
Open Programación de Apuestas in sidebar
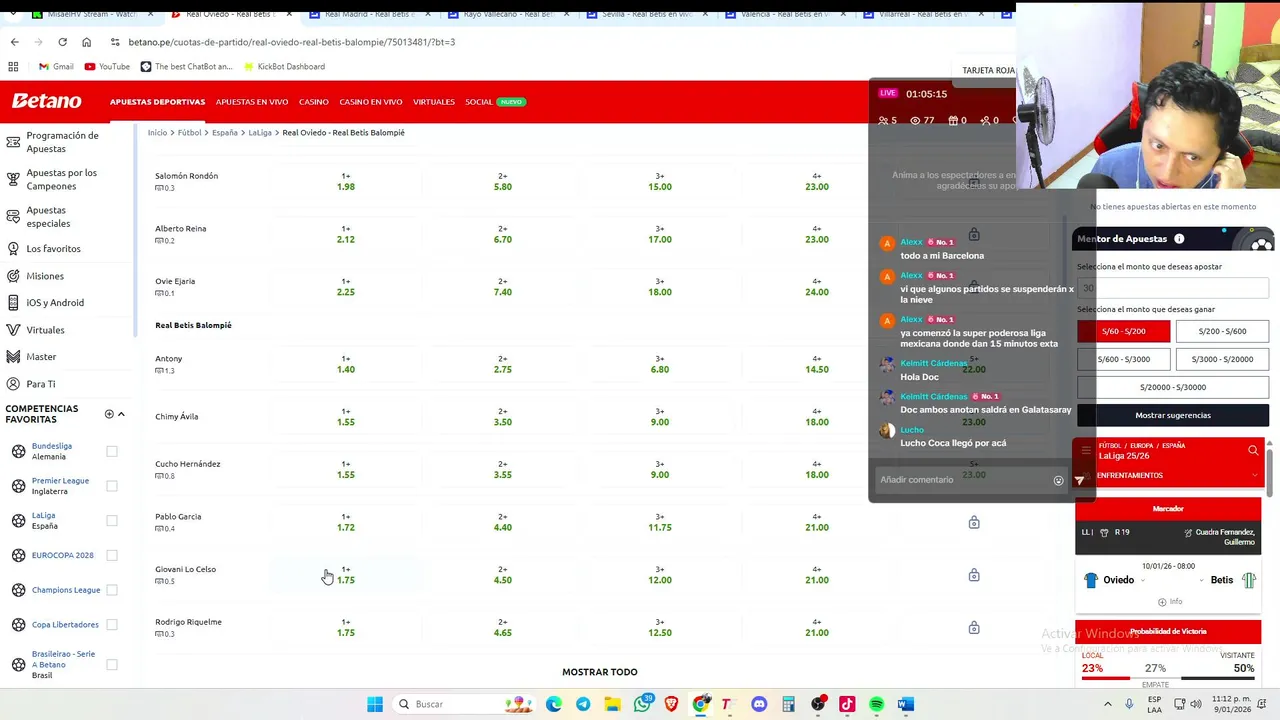click(x=62, y=142)
